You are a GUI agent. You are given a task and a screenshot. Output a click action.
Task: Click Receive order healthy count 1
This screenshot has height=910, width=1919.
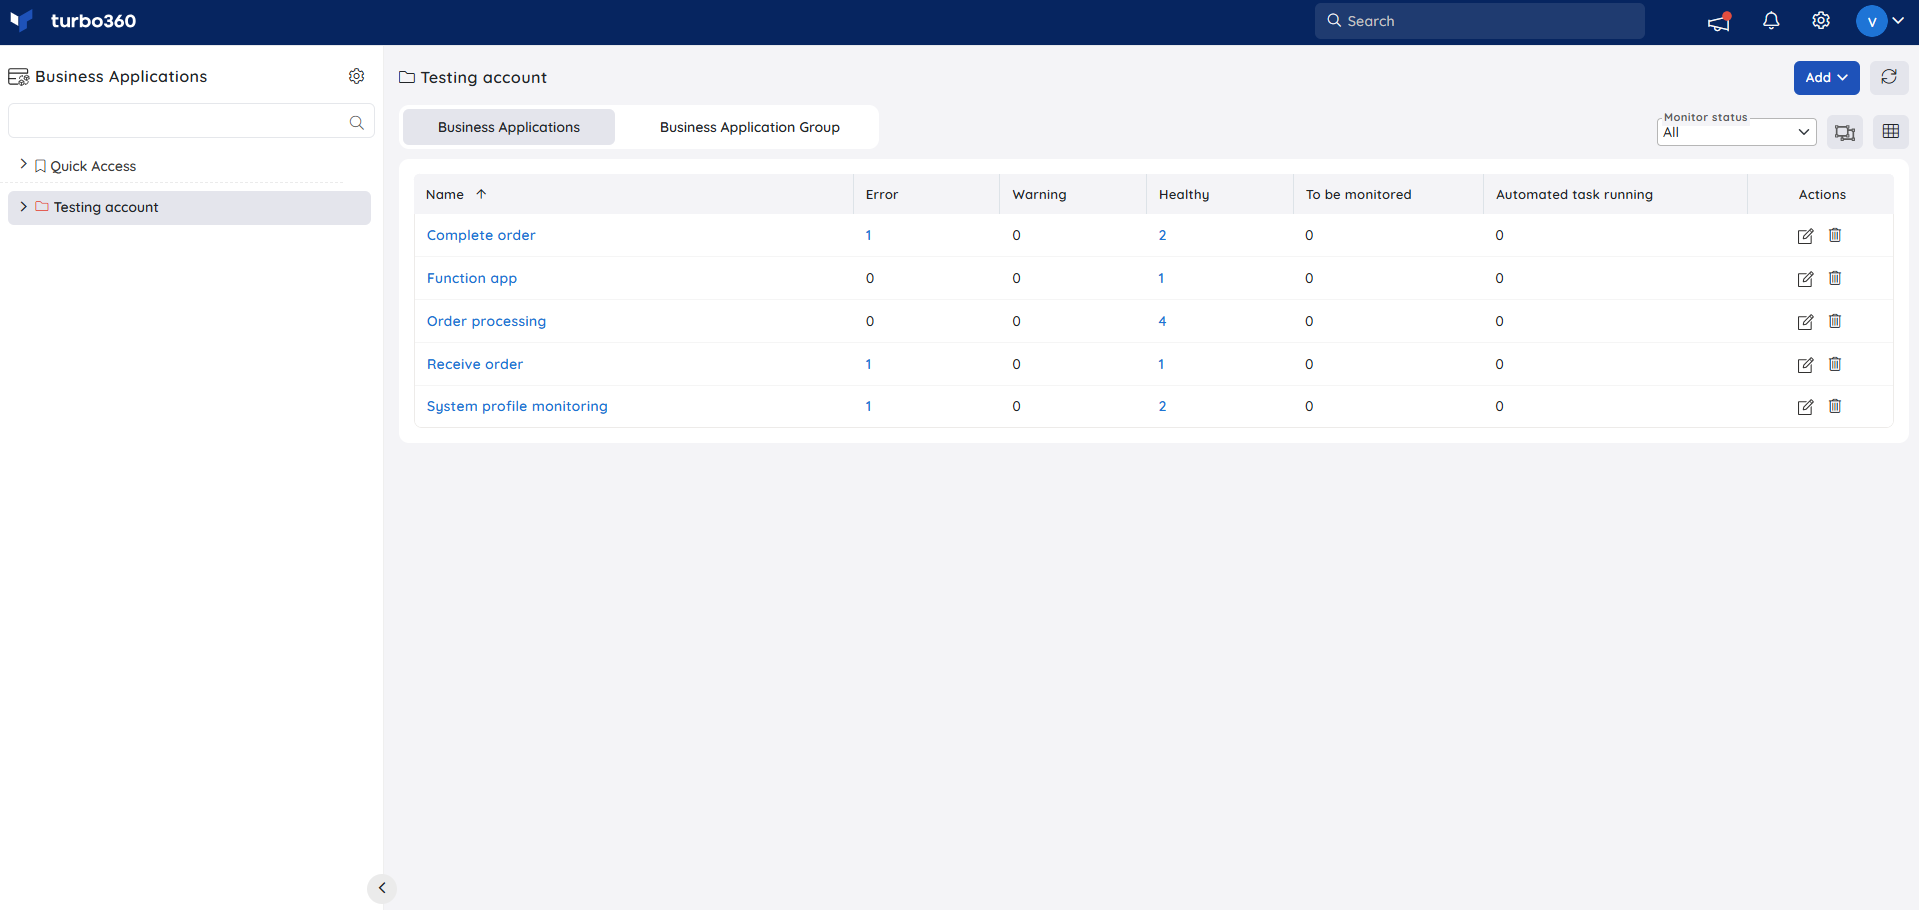click(x=1161, y=364)
